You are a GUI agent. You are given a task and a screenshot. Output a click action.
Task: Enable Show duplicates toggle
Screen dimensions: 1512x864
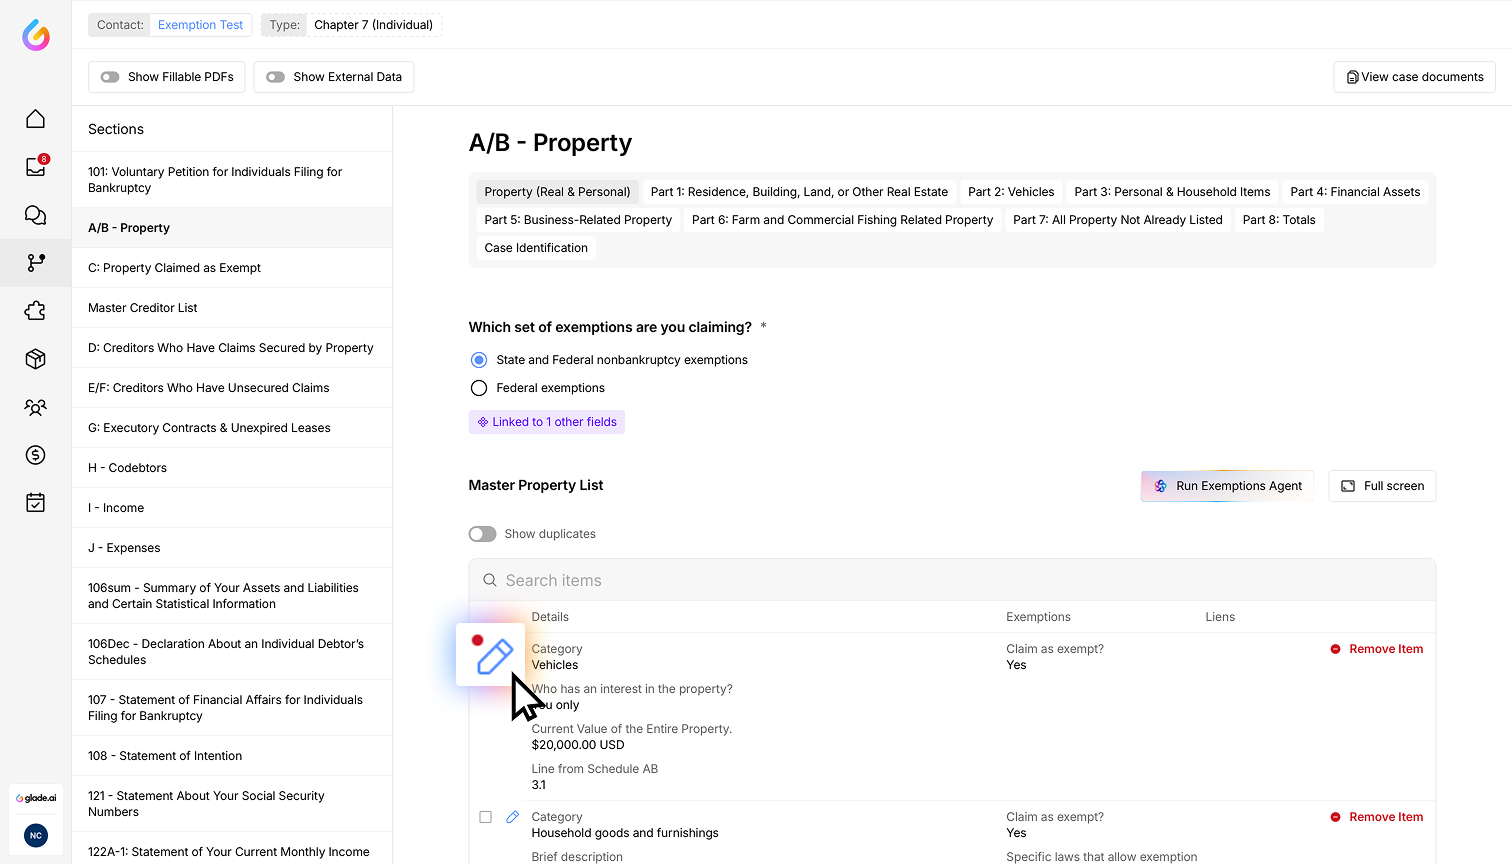click(483, 534)
